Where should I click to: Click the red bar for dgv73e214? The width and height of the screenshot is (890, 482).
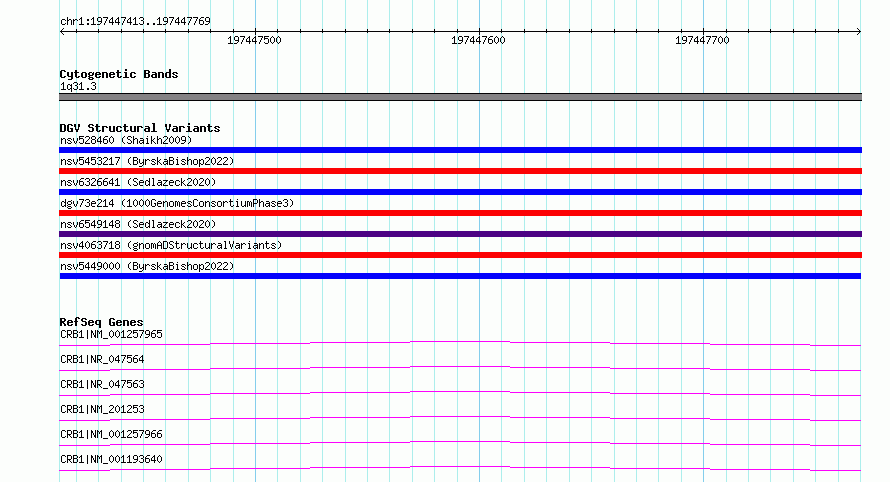[460, 213]
